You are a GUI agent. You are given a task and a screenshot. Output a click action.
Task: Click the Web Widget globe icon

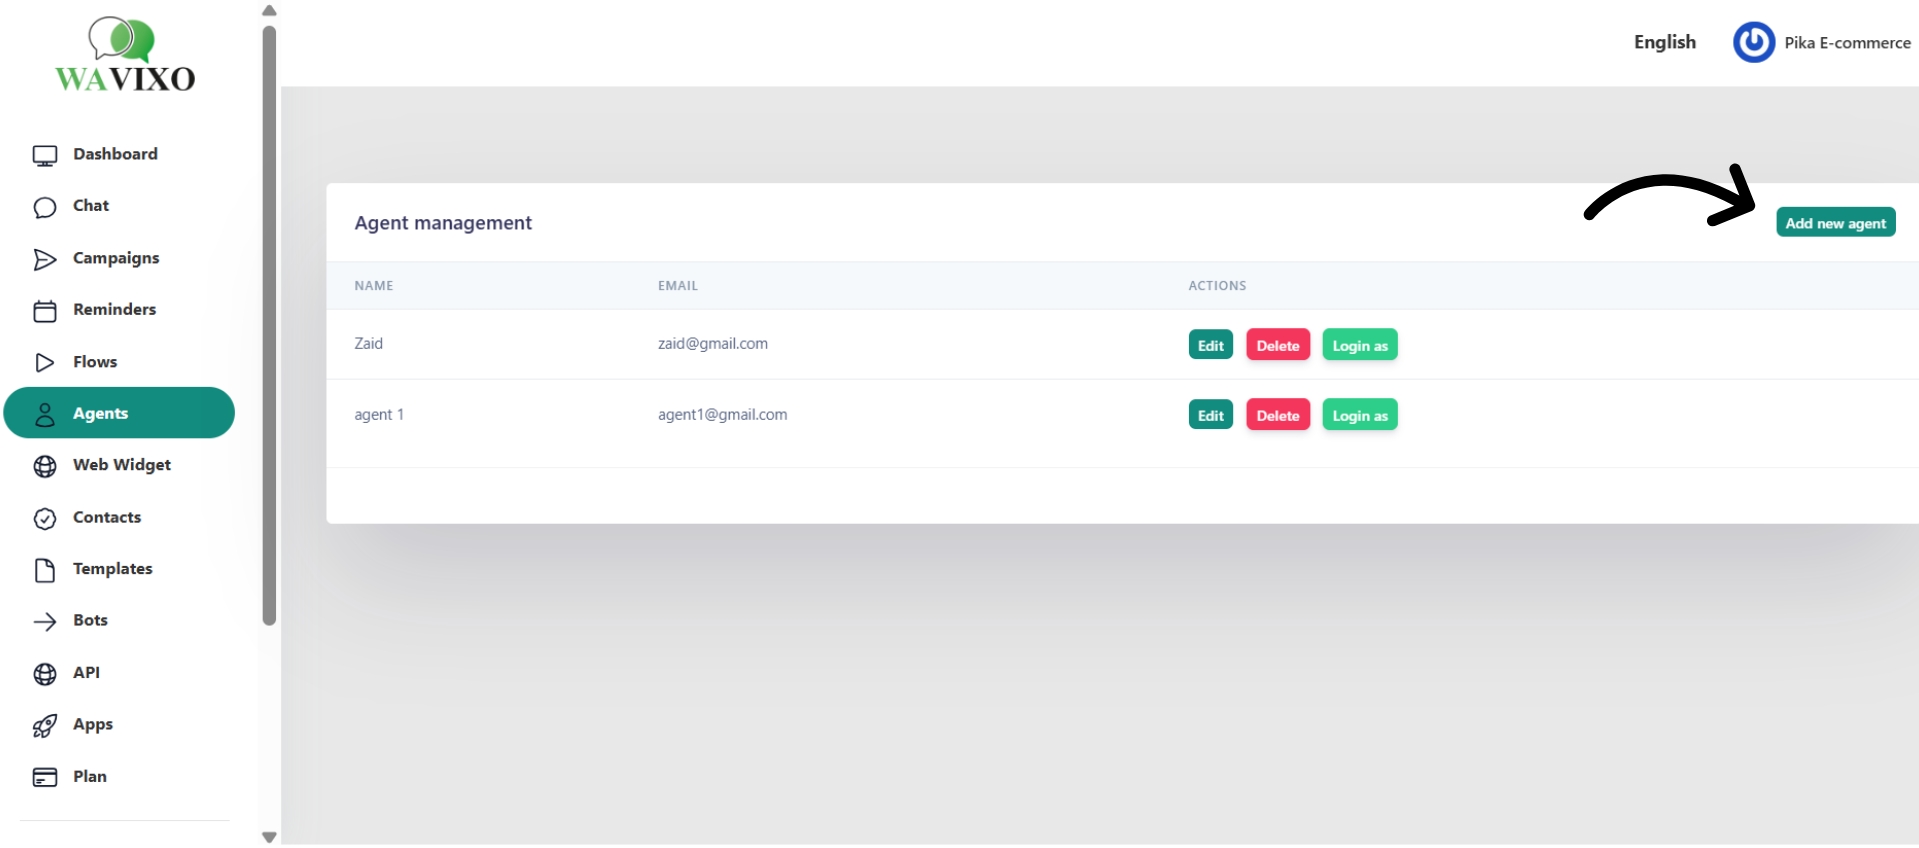[45, 466]
